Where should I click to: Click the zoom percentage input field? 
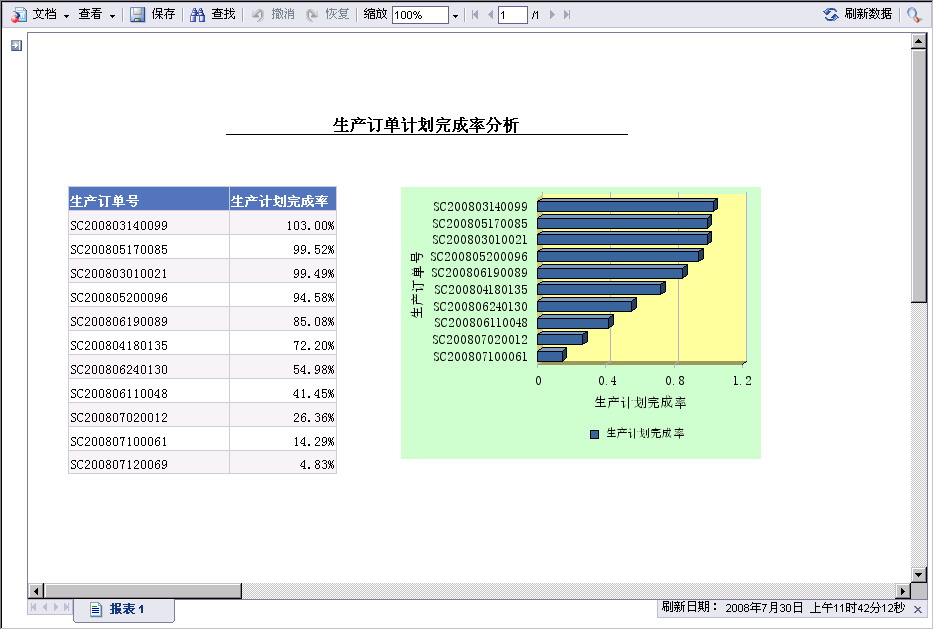coord(420,15)
